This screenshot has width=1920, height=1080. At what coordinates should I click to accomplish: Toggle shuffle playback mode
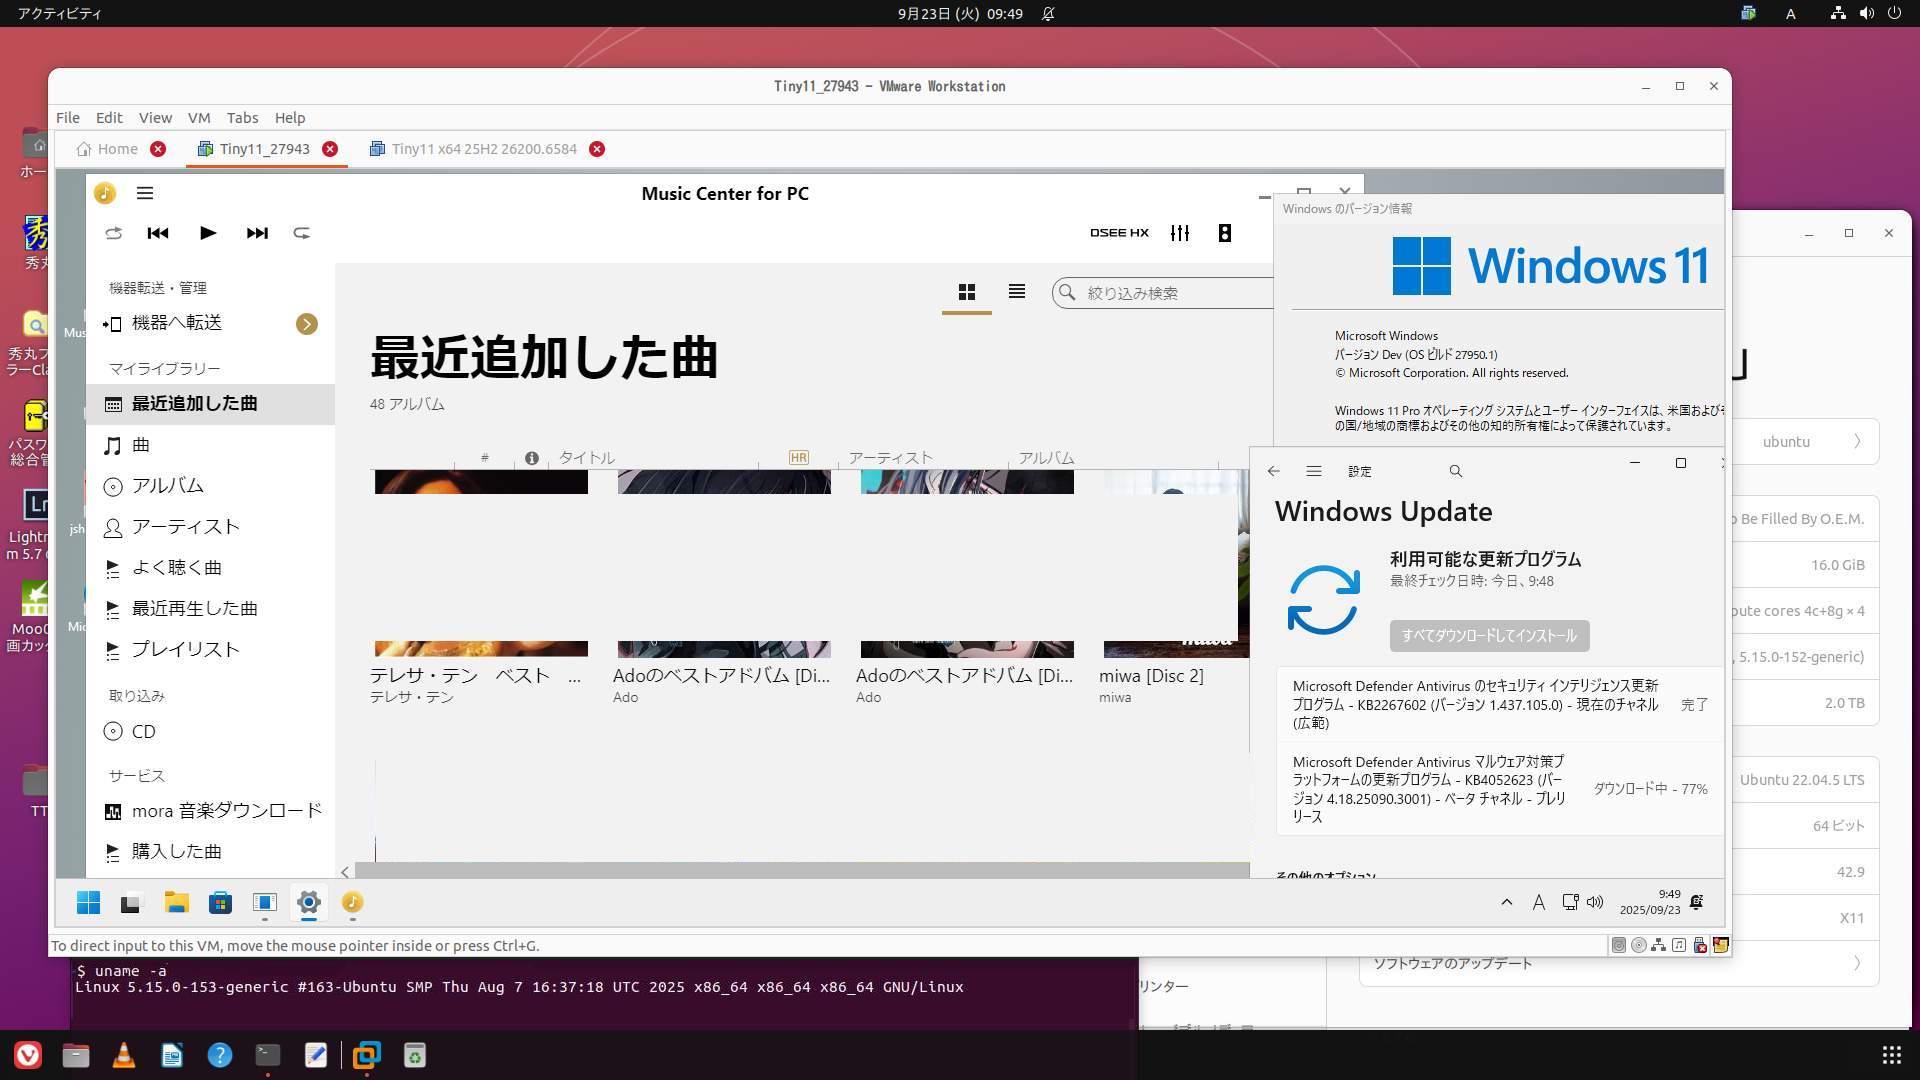point(113,233)
